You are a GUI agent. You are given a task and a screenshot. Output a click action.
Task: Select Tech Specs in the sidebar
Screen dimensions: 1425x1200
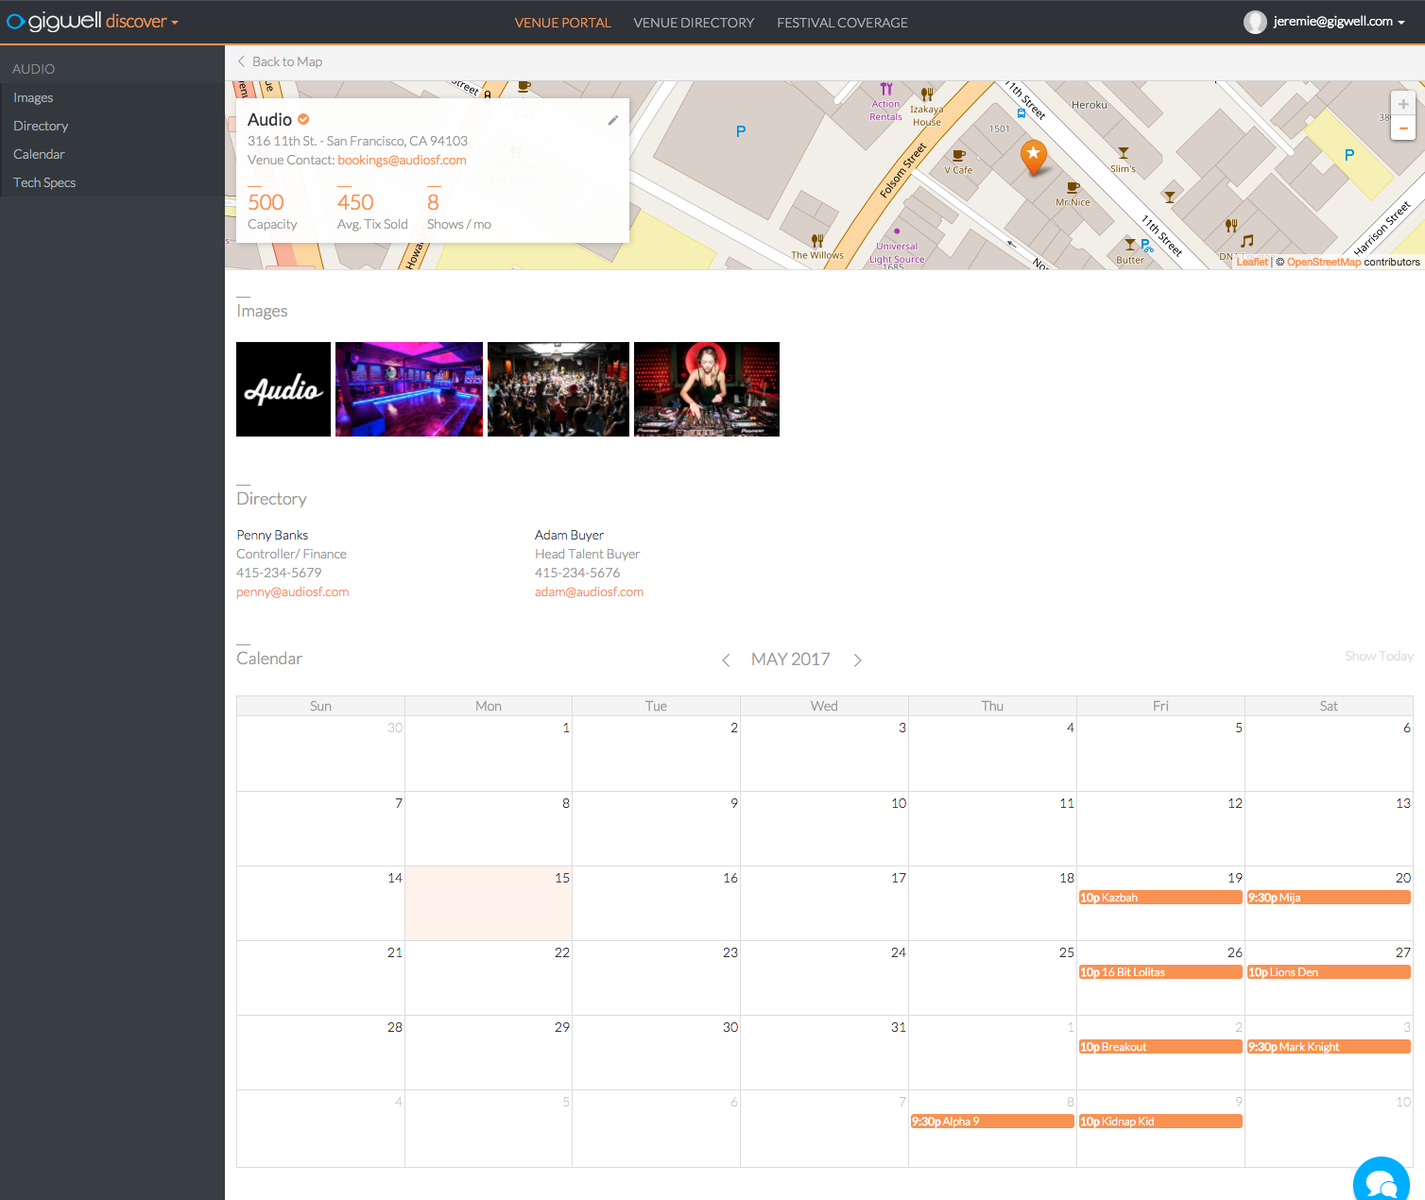(44, 182)
